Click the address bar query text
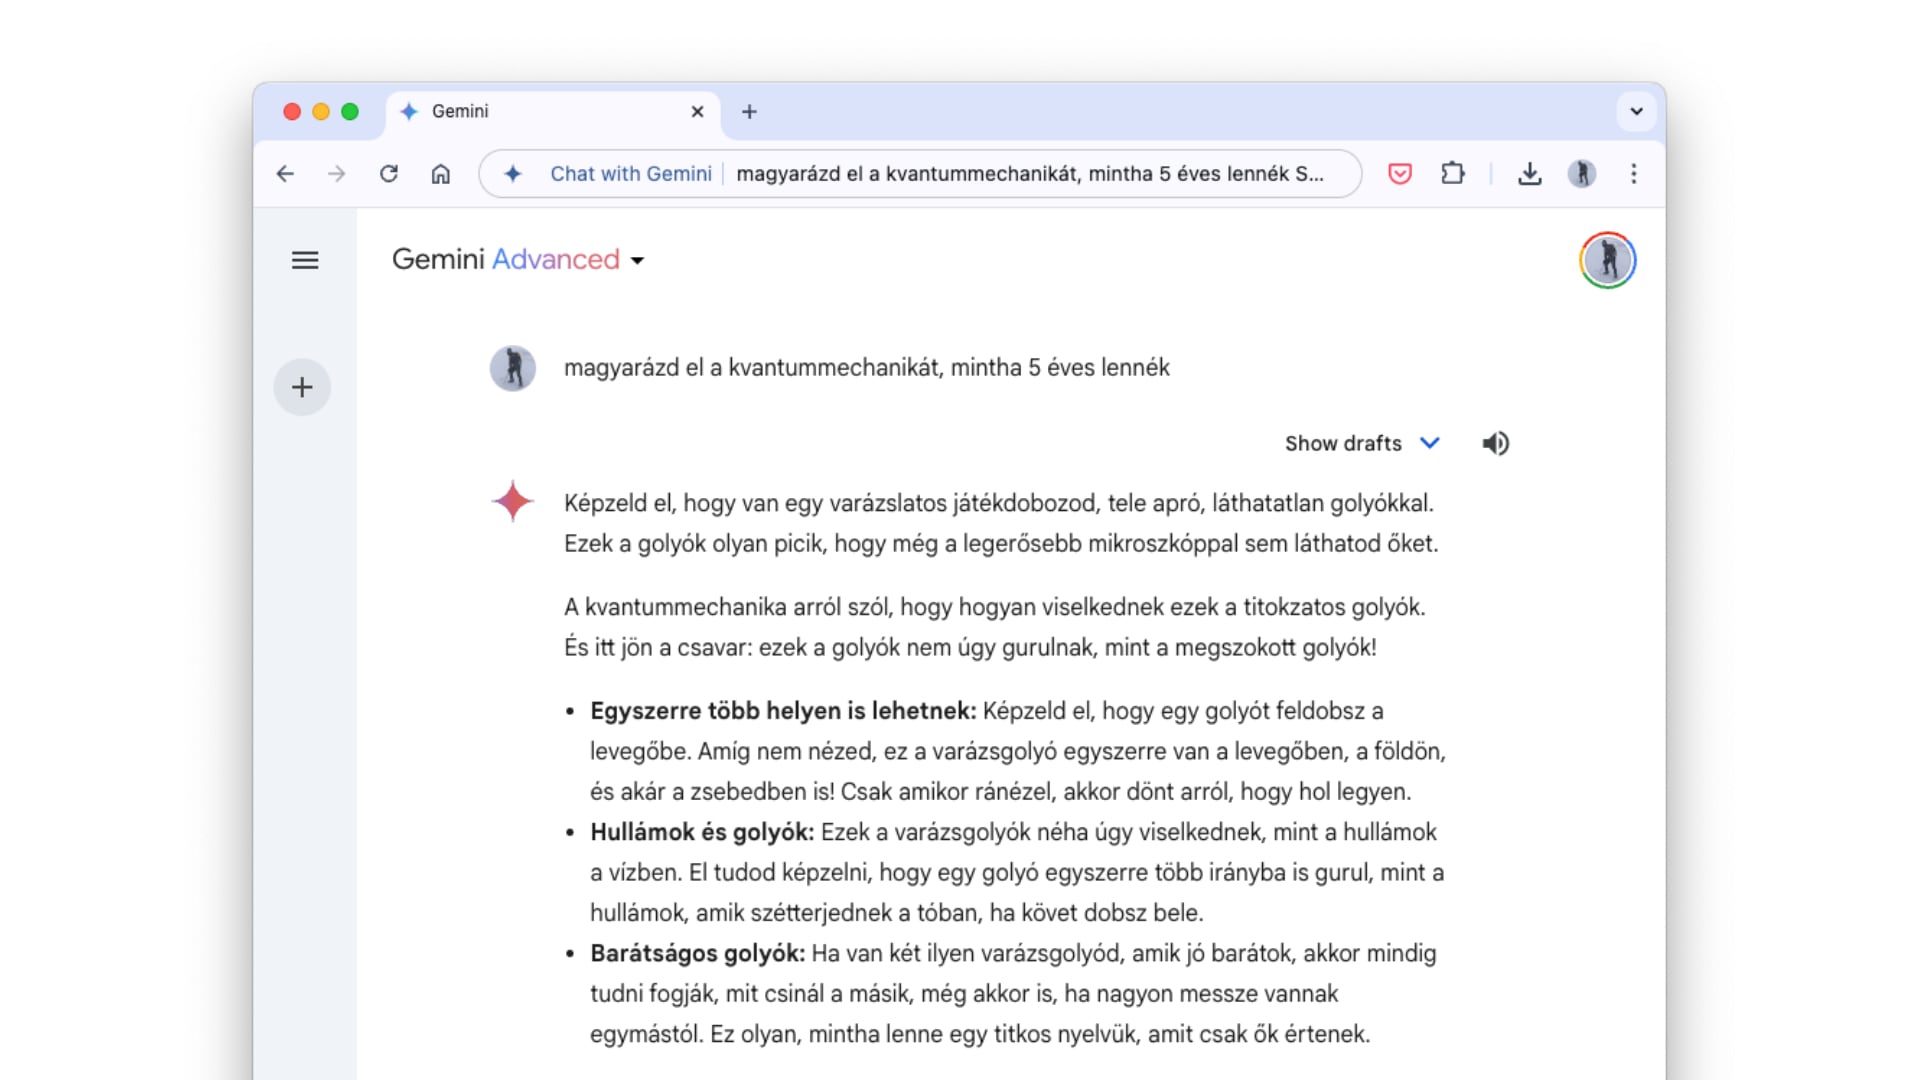Screen dimensions: 1920x1080 (x=1030, y=174)
